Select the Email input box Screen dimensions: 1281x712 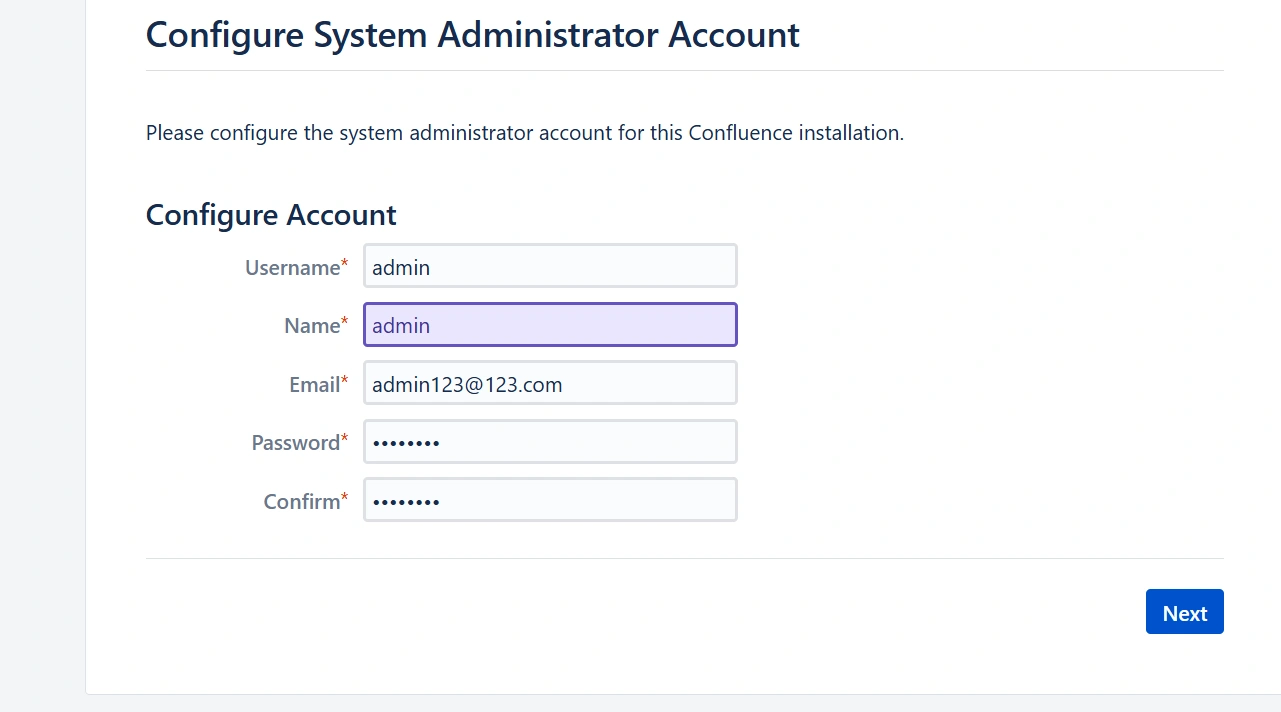coord(550,384)
